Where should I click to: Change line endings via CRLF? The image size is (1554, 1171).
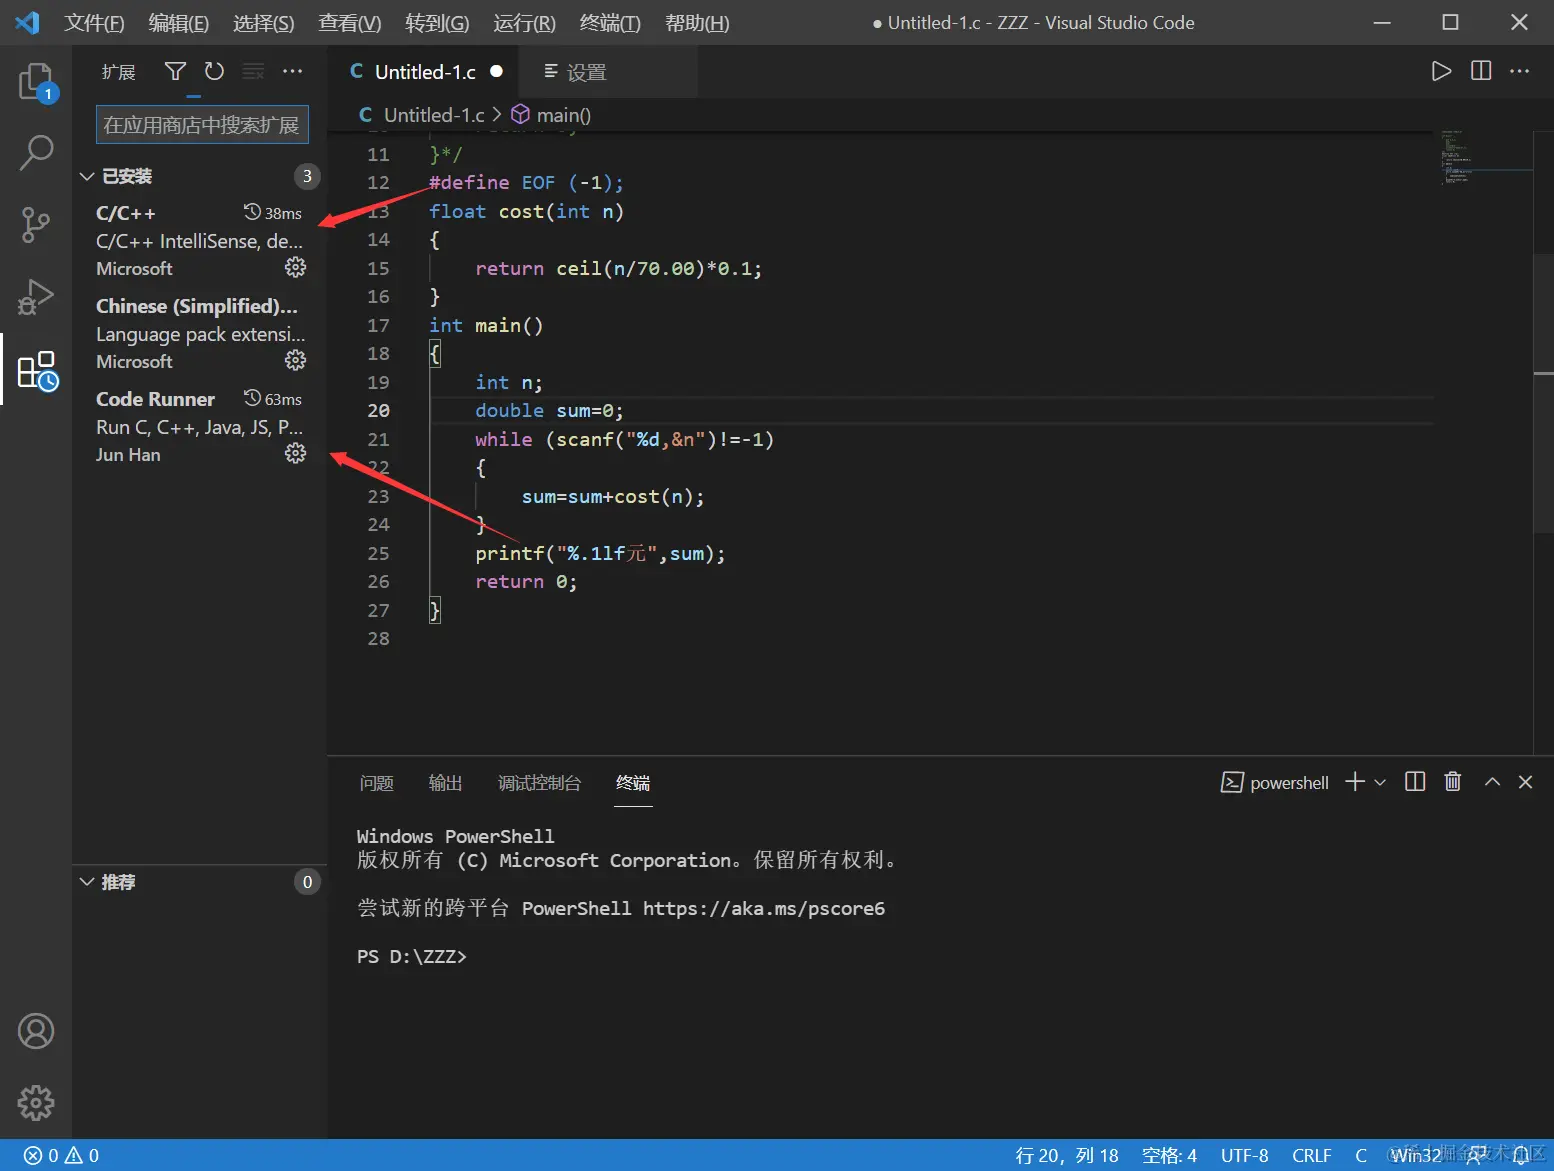coord(1311,1156)
